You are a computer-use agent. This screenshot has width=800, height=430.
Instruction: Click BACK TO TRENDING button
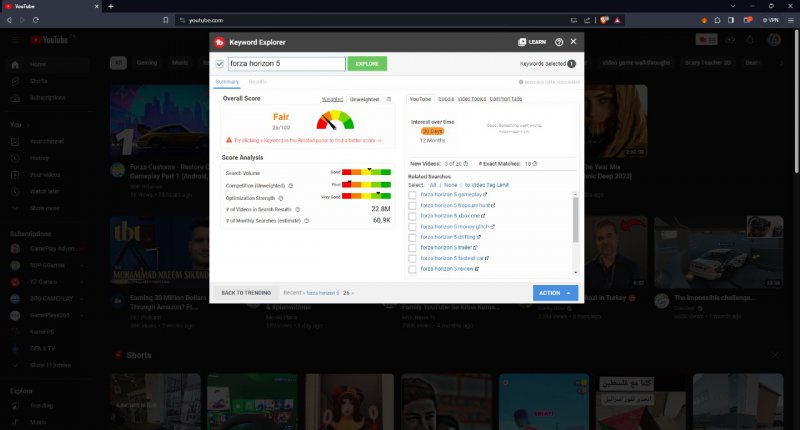click(244, 293)
